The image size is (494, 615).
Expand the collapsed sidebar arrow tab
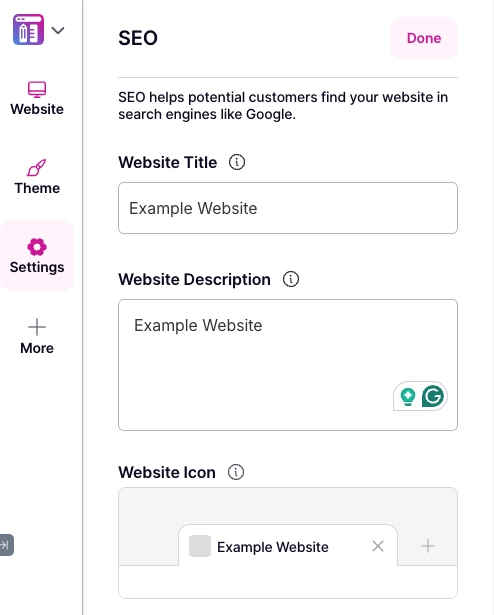click(7, 545)
